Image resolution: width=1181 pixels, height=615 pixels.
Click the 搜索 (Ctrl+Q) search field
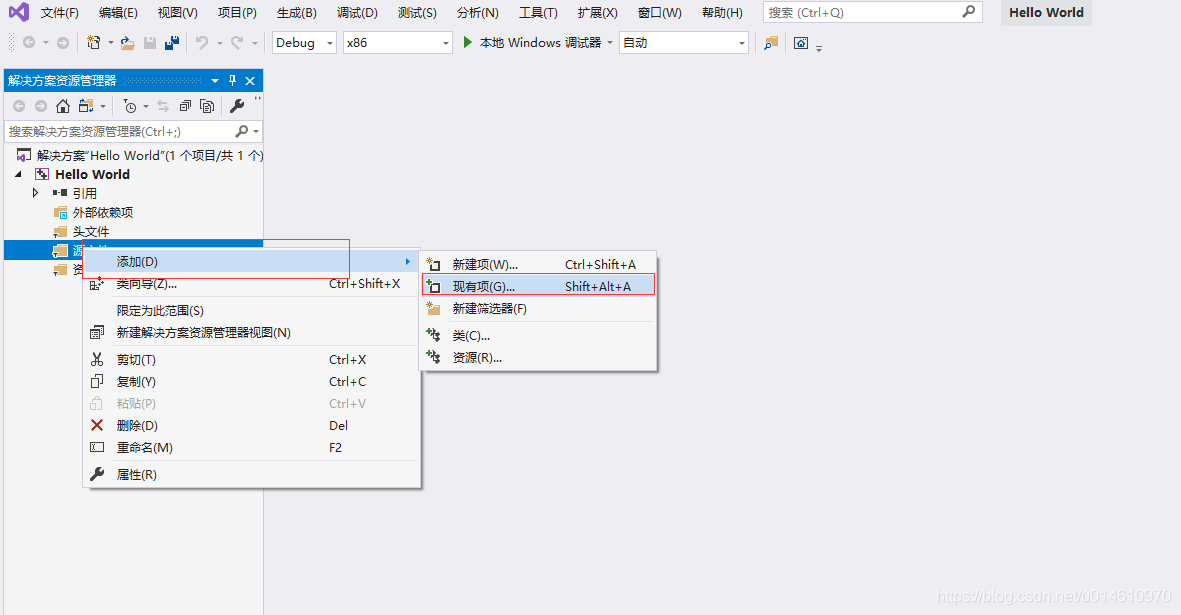click(872, 12)
